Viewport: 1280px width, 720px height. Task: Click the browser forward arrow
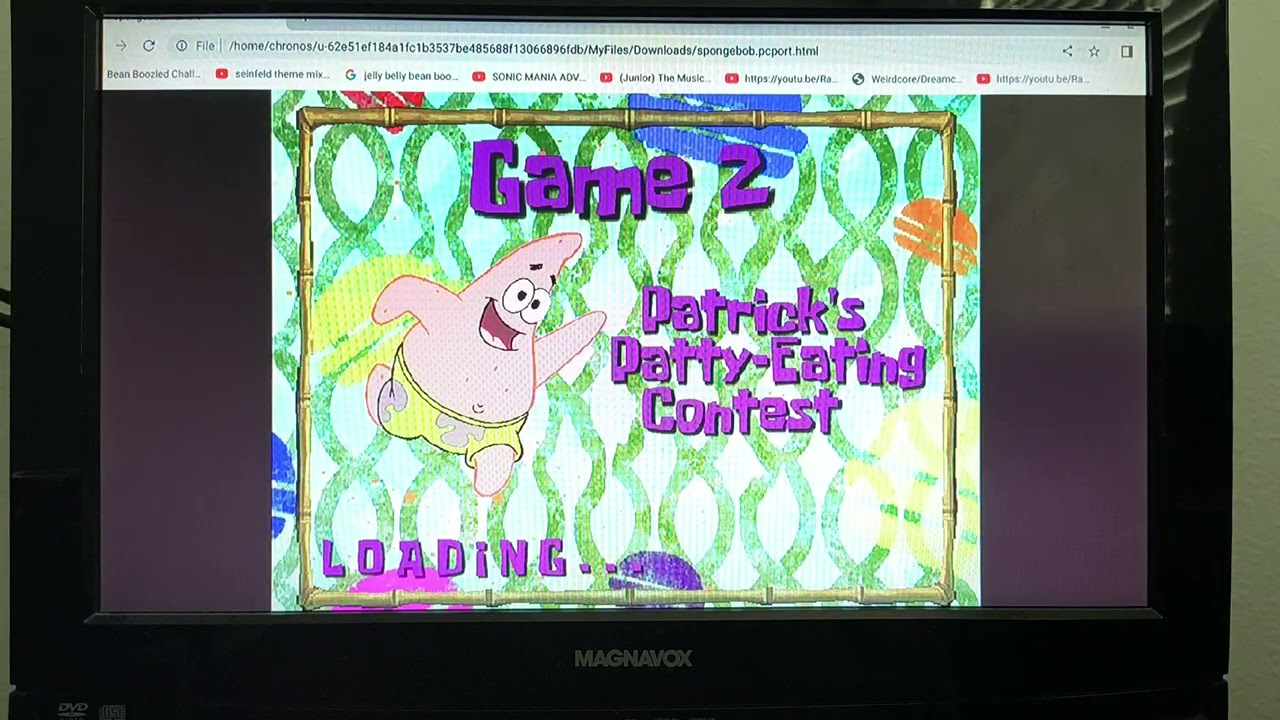[x=121, y=46]
